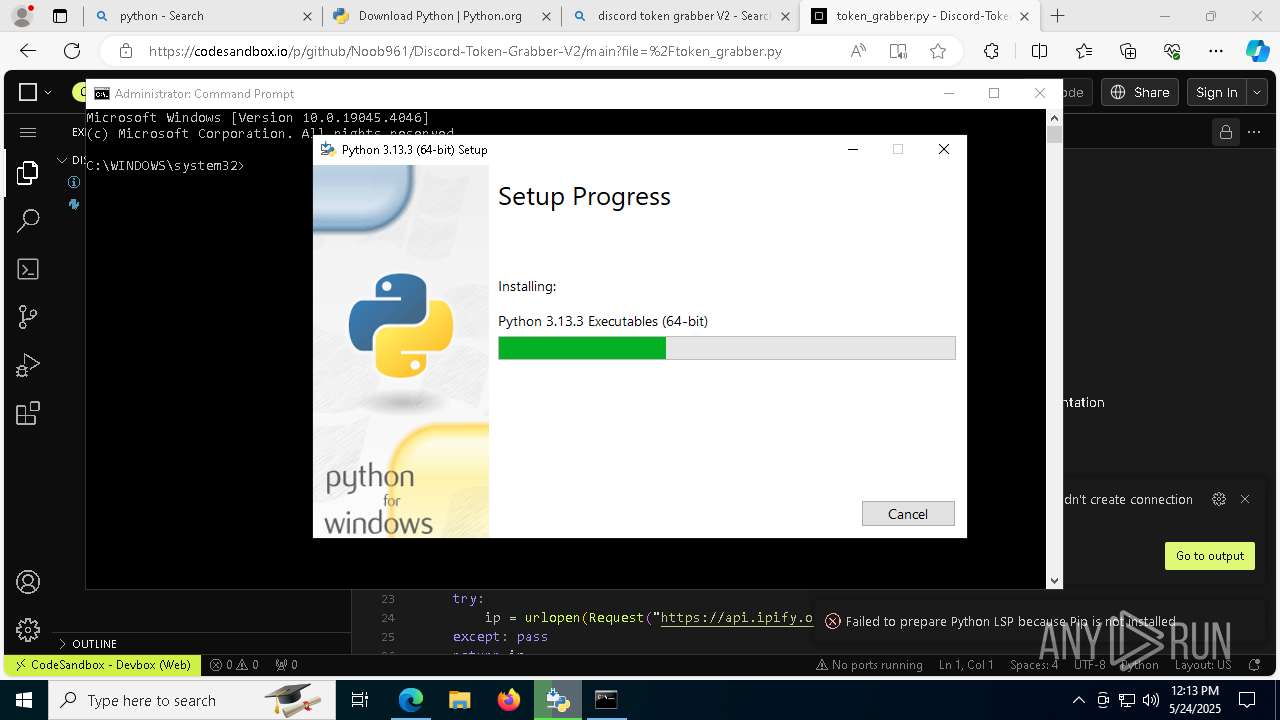Switch to Download Python | Python.org tab
The height and width of the screenshot is (720, 1280).
pos(442,16)
